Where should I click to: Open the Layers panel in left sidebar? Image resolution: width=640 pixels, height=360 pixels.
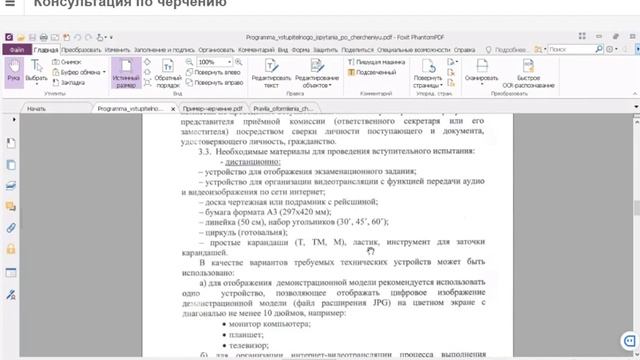[11, 186]
